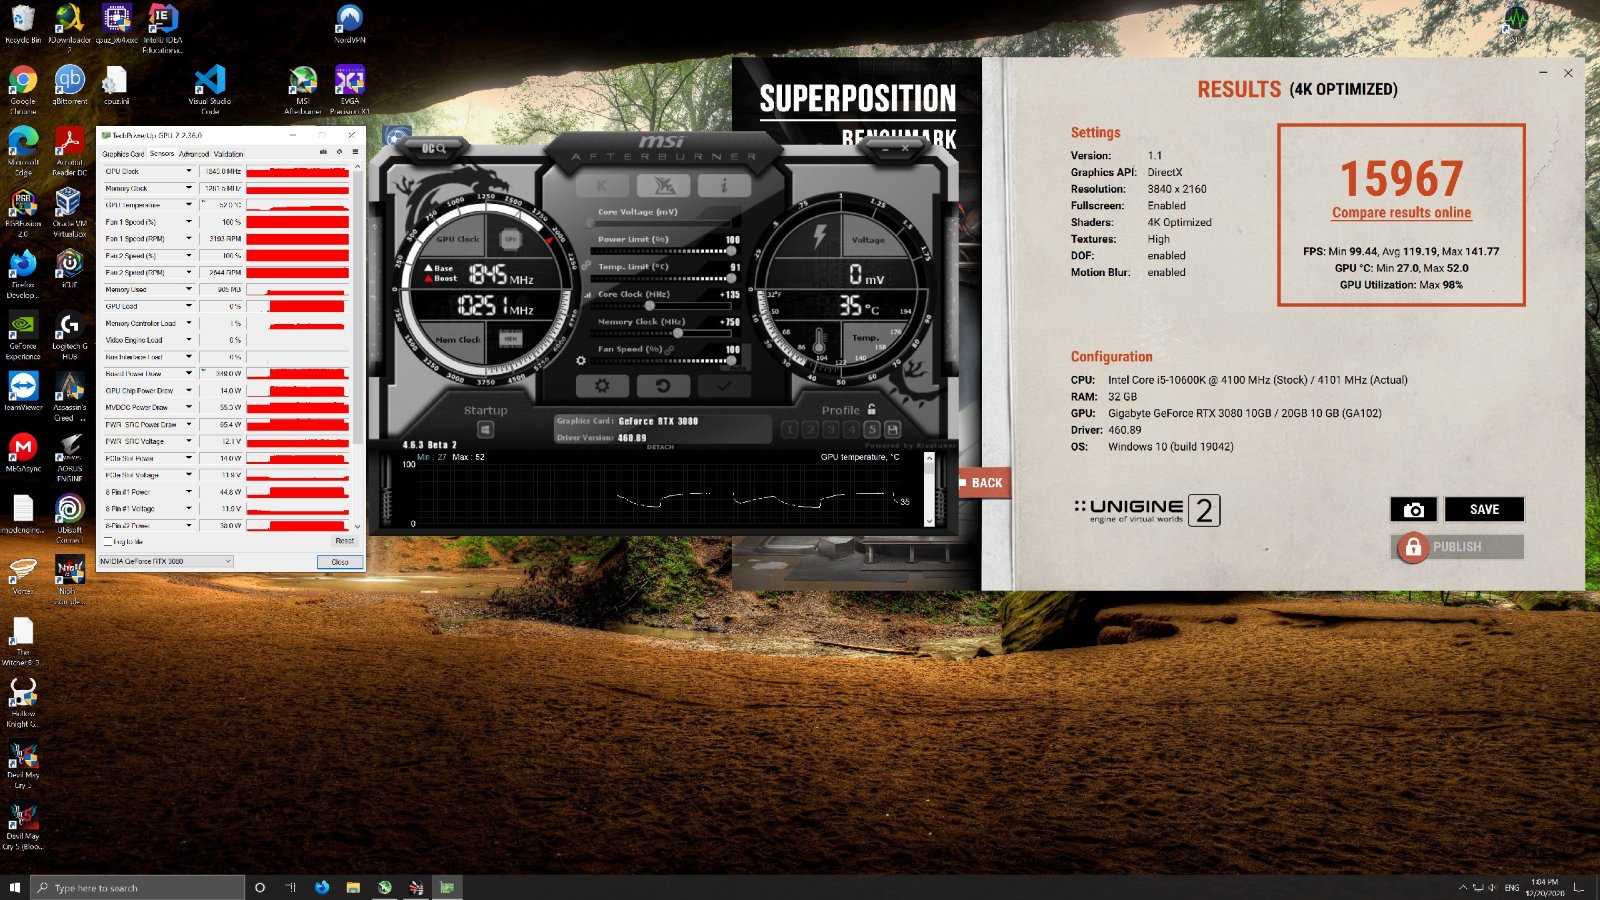Click the Kombustor K button in Afterburner
This screenshot has width=1600, height=900.
point(602,186)
